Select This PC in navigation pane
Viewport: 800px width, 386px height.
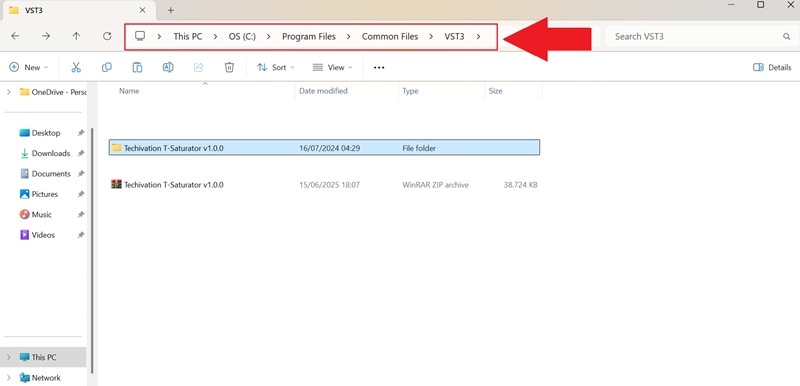[x=43, y=357]
